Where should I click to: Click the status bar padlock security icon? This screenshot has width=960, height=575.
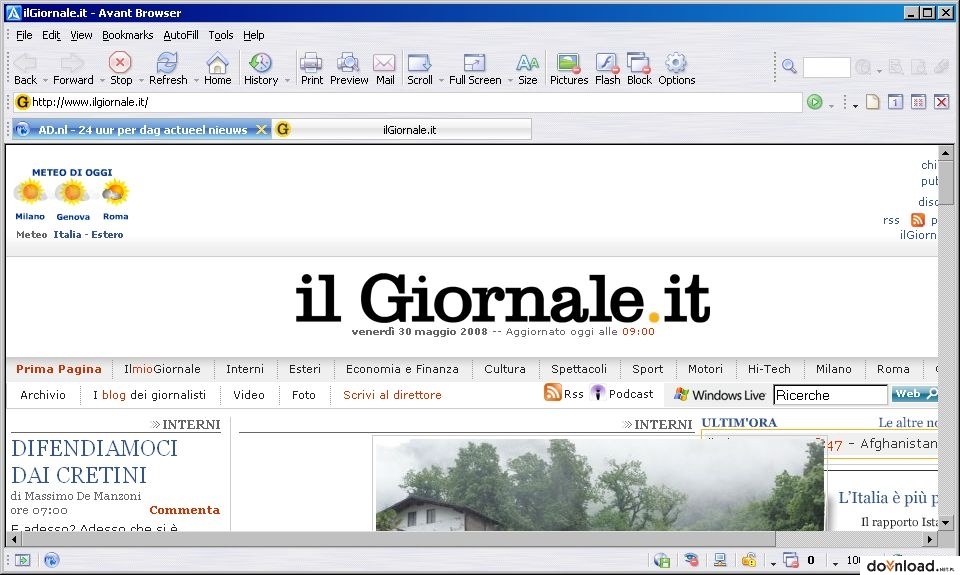point(749,560)
